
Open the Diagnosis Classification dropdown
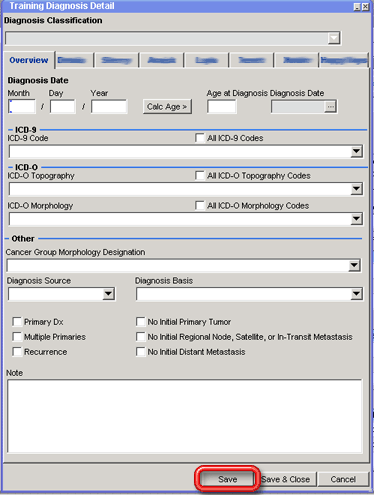(334, 38)
